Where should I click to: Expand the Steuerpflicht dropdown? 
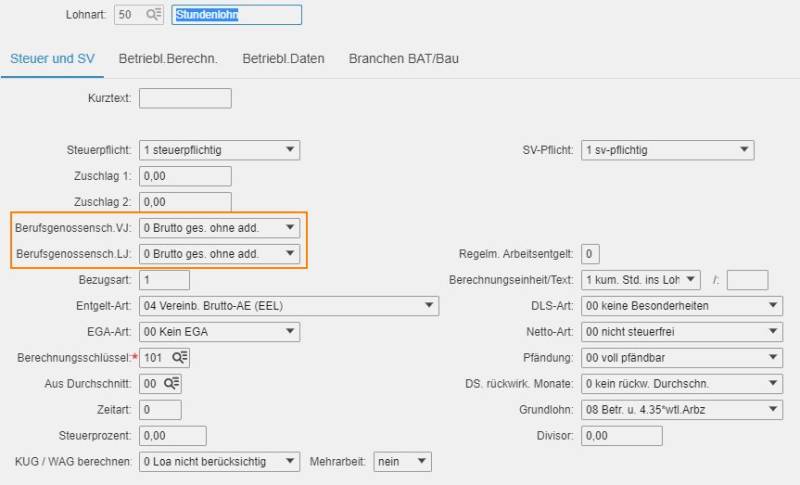[x=219, y=150]
